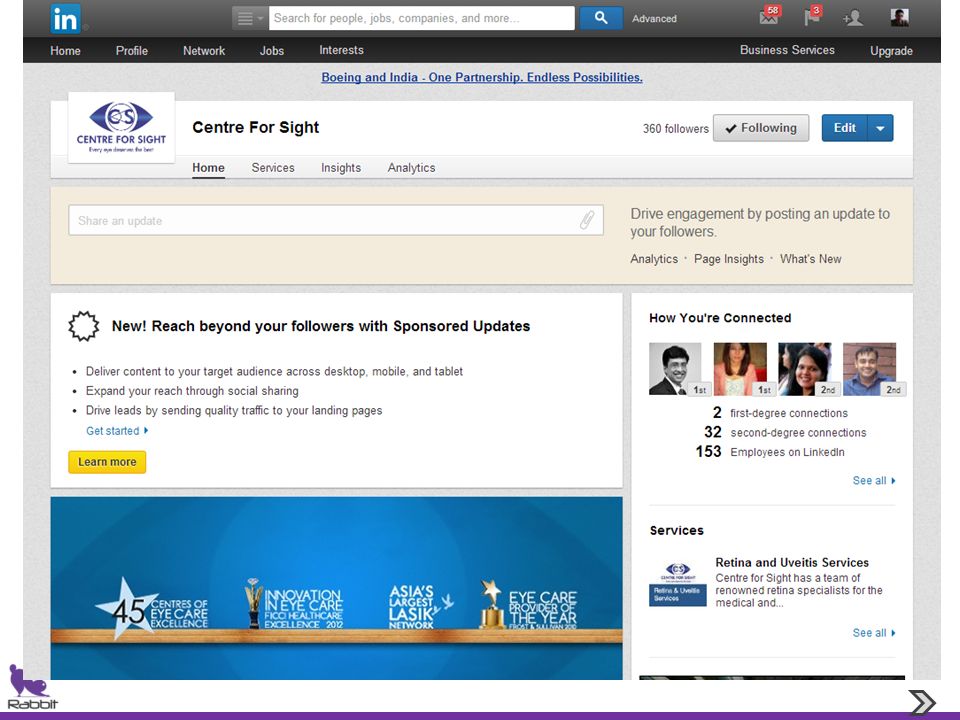Open the search category dropdown menu
960x720 pixels.
(x=250, y=18)
